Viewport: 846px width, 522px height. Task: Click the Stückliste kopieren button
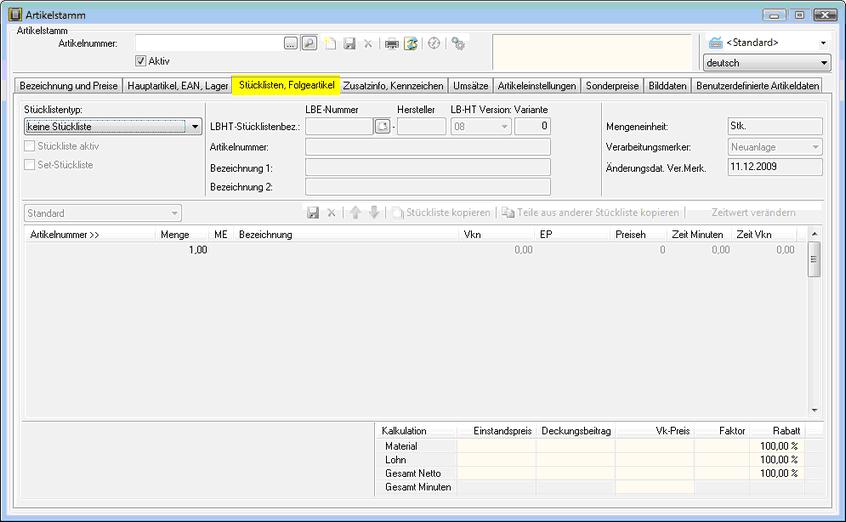pyautogui.click(x=441, y=213)
